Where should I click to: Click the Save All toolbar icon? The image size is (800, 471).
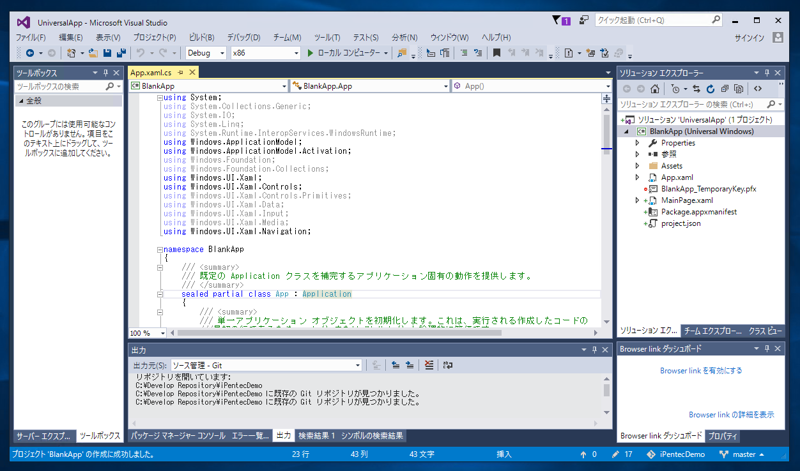(x=121, y=53)
